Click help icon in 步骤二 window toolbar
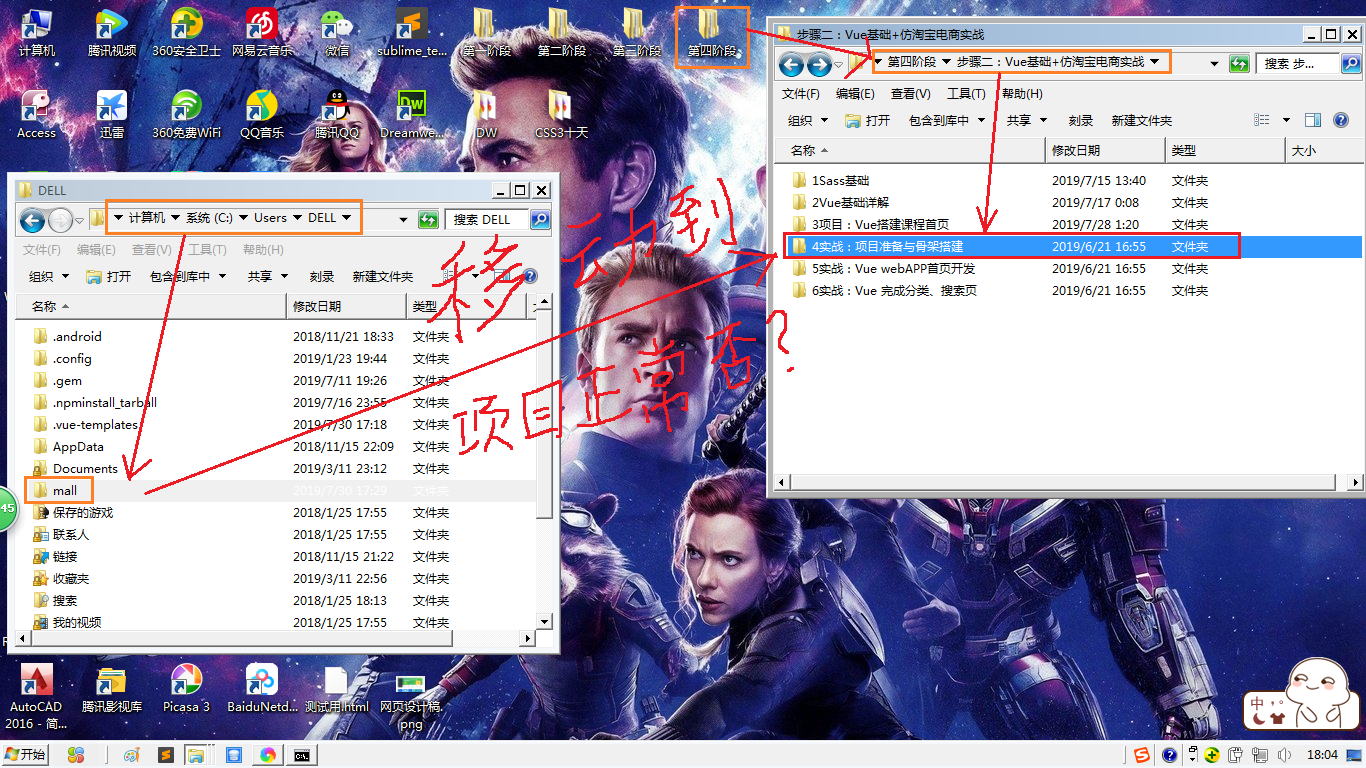This screenshot has height=768, width=1366. tap(1341, 120)
